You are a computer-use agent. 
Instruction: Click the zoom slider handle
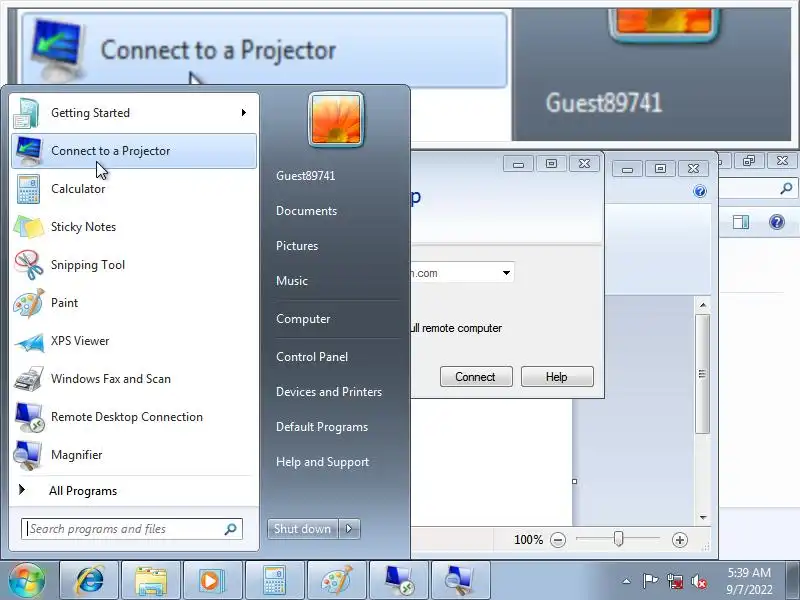pyautogui.click(x=618, y=539)
